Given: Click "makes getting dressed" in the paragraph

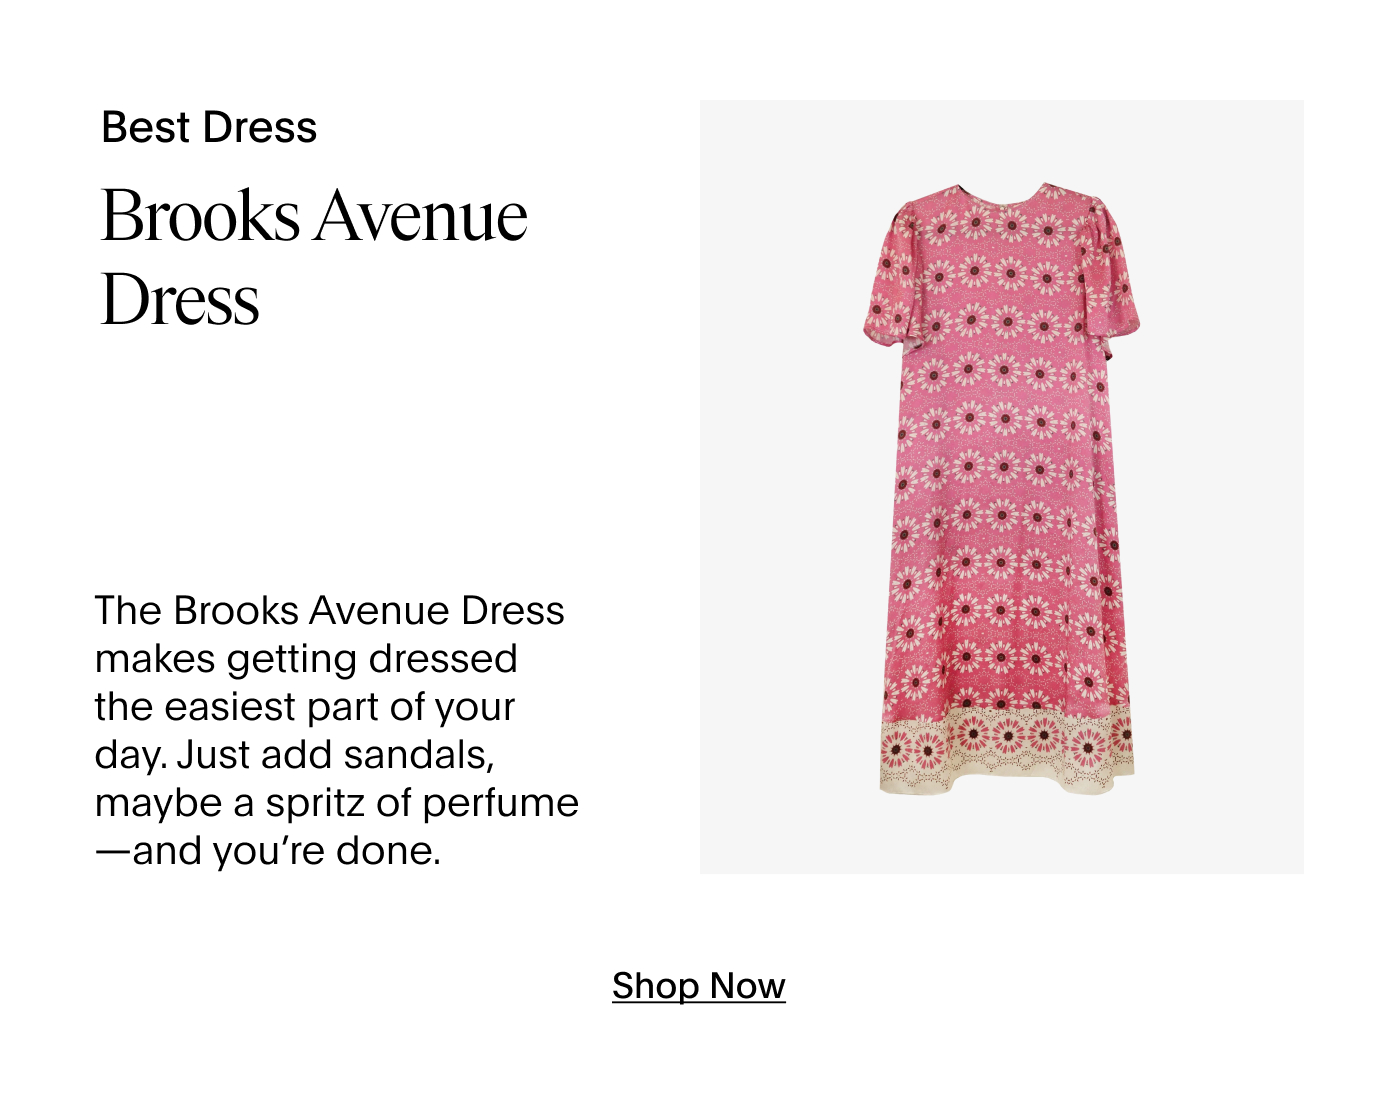Looking at the screenshot, I should [306, 659].
